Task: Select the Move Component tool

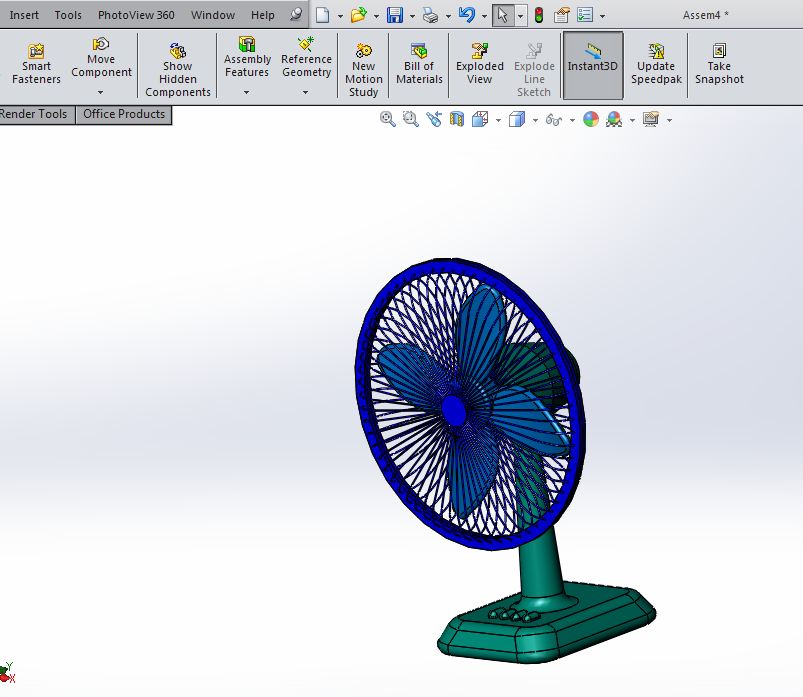Action: (101, 57)
